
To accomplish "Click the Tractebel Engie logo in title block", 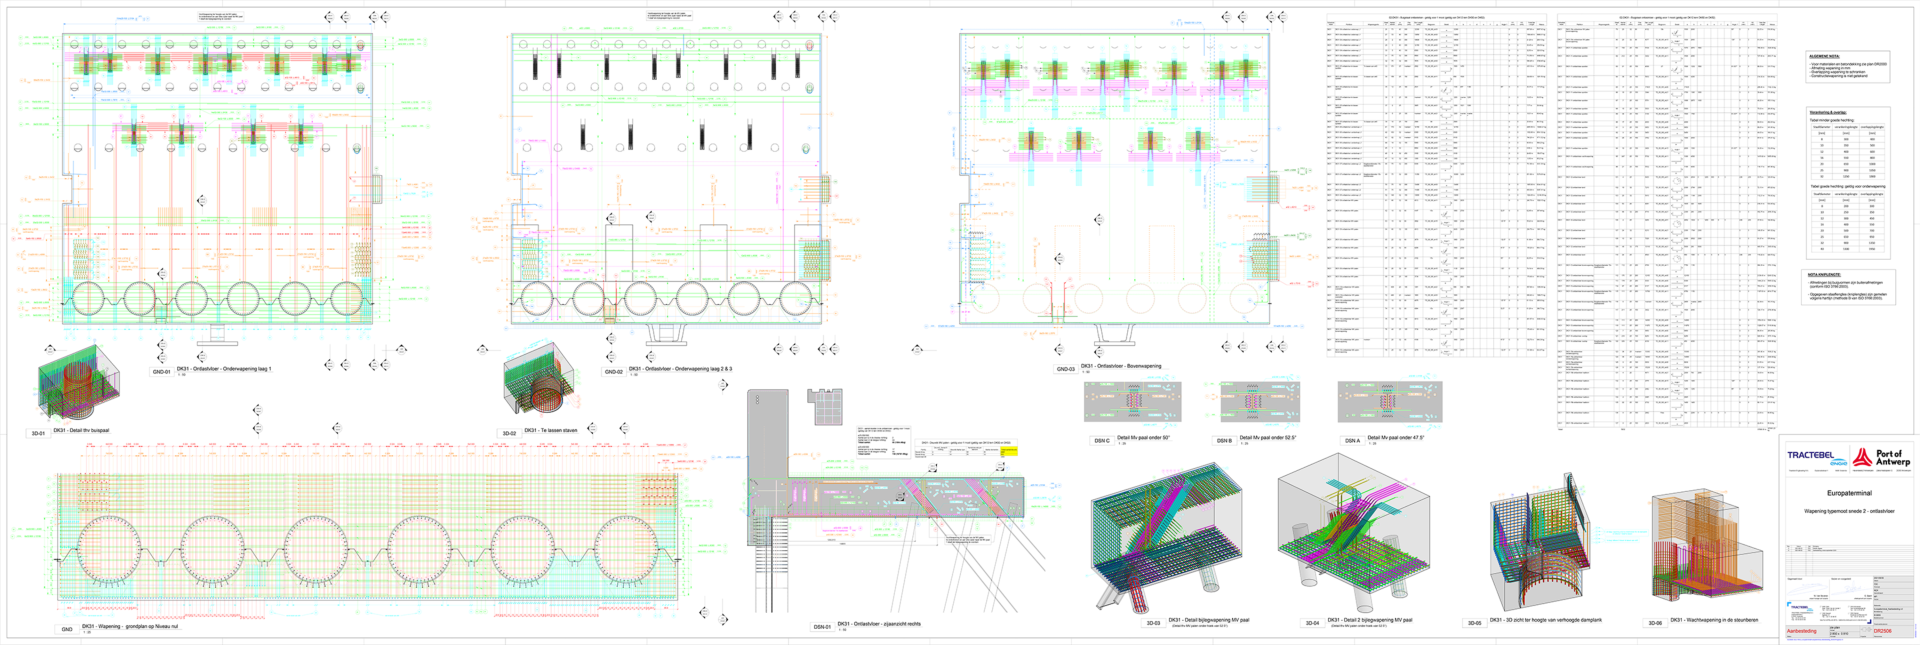I will [x=1817, y=457].
